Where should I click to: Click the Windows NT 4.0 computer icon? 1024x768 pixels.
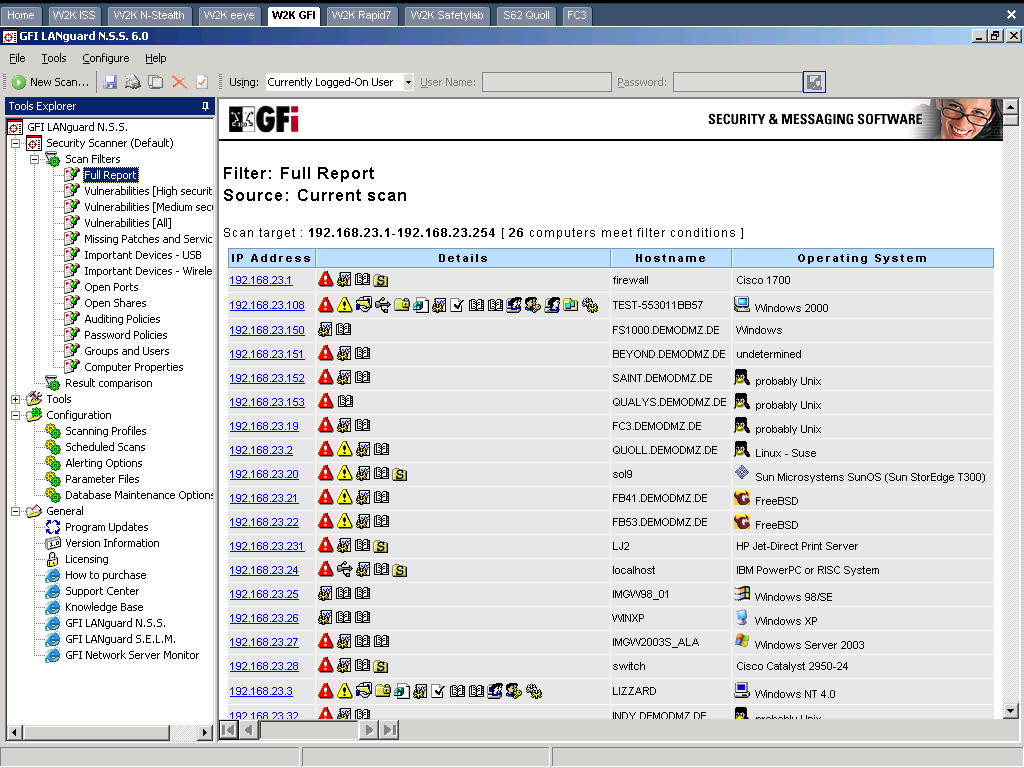point(741,690)
